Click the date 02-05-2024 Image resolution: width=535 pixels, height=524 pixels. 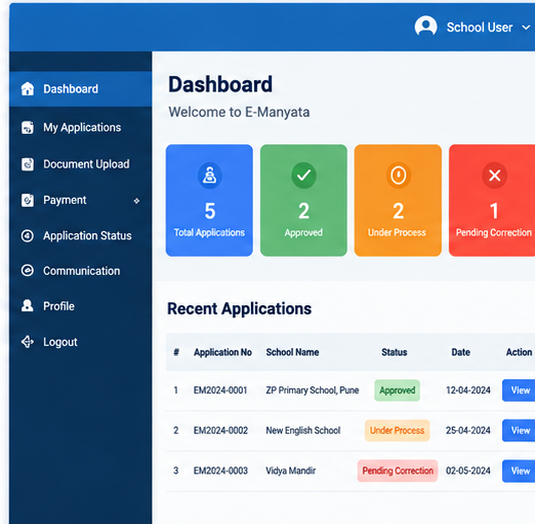click(468, 471)
